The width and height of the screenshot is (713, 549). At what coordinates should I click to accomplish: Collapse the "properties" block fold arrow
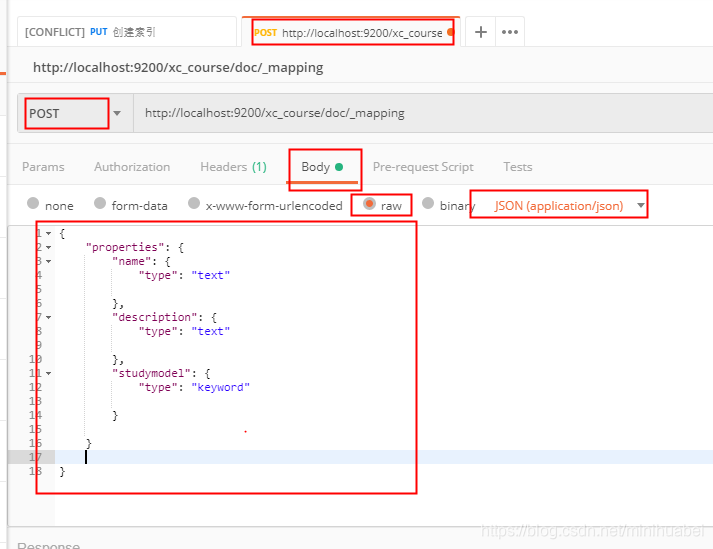[48, 247]
